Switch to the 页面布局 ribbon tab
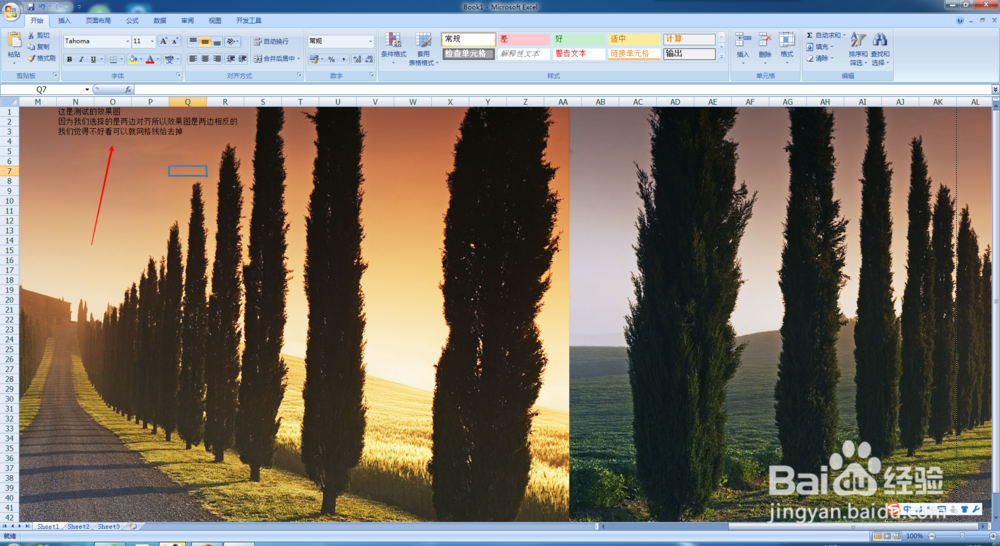The width and height of the screenshot is (1000, 546). pyautogui.click(x=98, y=20)
